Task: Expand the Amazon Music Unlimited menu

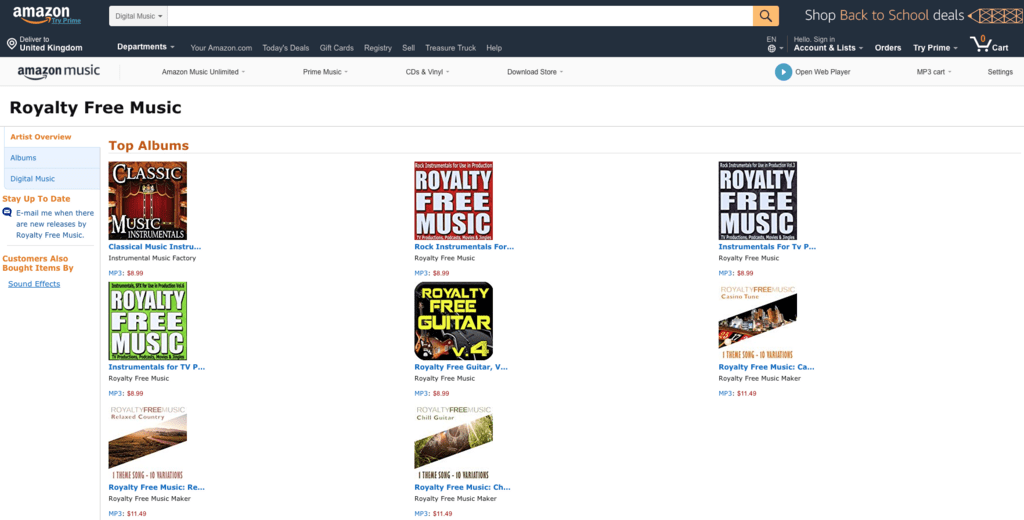Action: coord(203,72)
